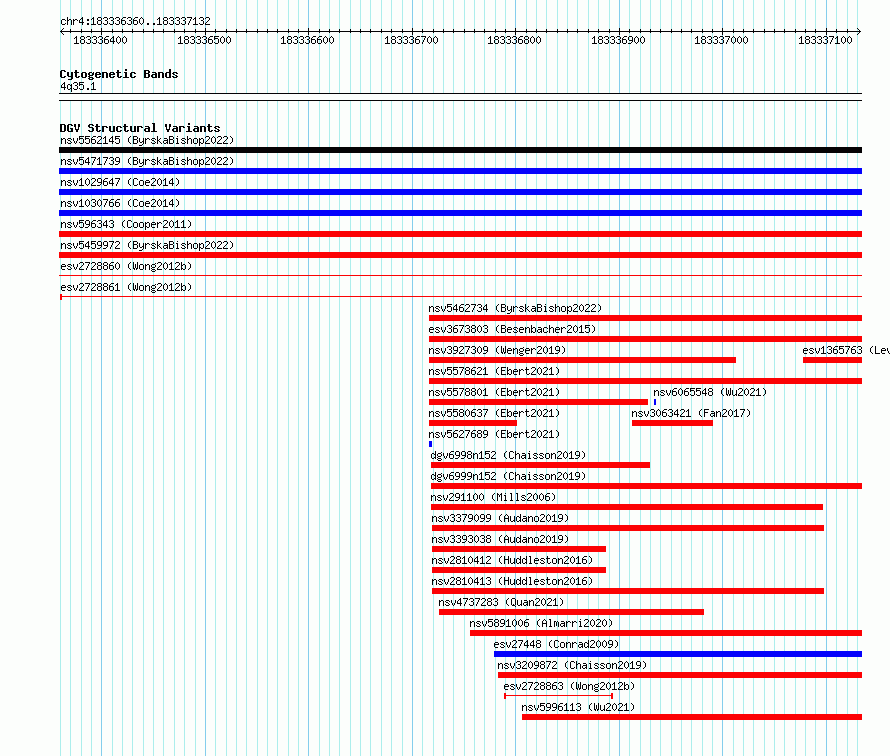The width and height of the screenshot is (890, 756).
Task: Click the red dgv6998n152 variant bar
Action: (x=540, y=465)
